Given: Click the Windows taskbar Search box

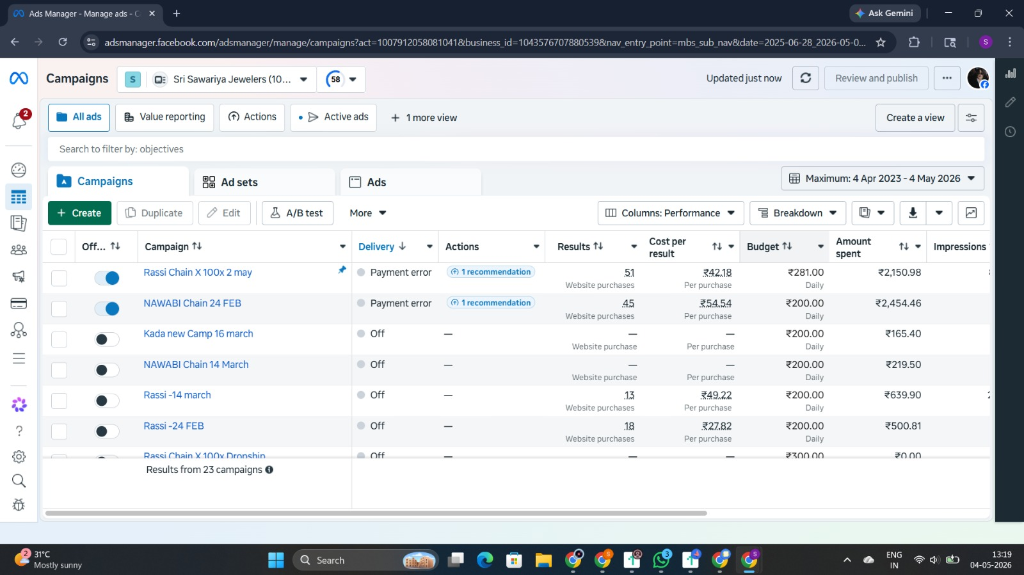Looking at the screenshot, I should [x=366, y=560].
